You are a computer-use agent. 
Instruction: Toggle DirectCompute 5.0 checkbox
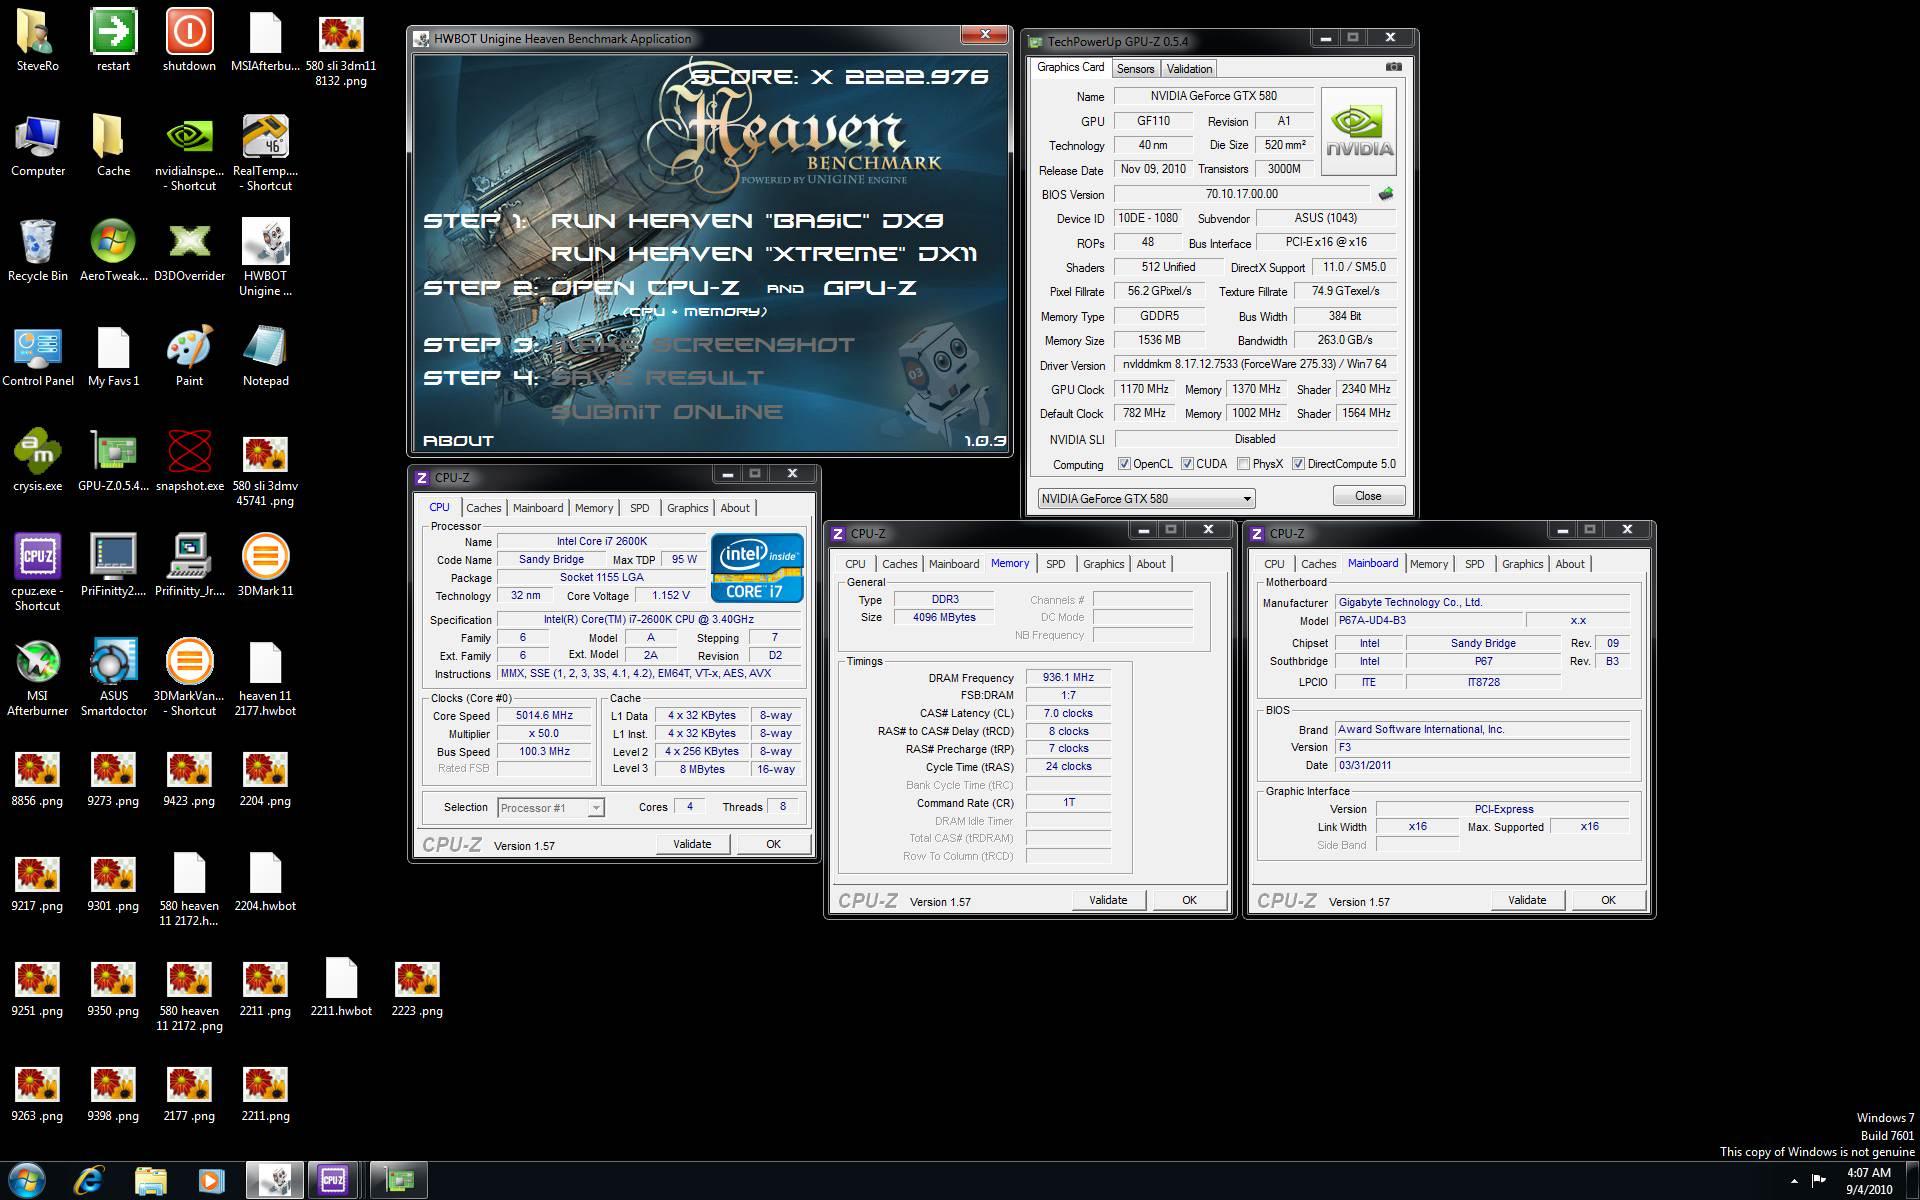(1298, 464)
